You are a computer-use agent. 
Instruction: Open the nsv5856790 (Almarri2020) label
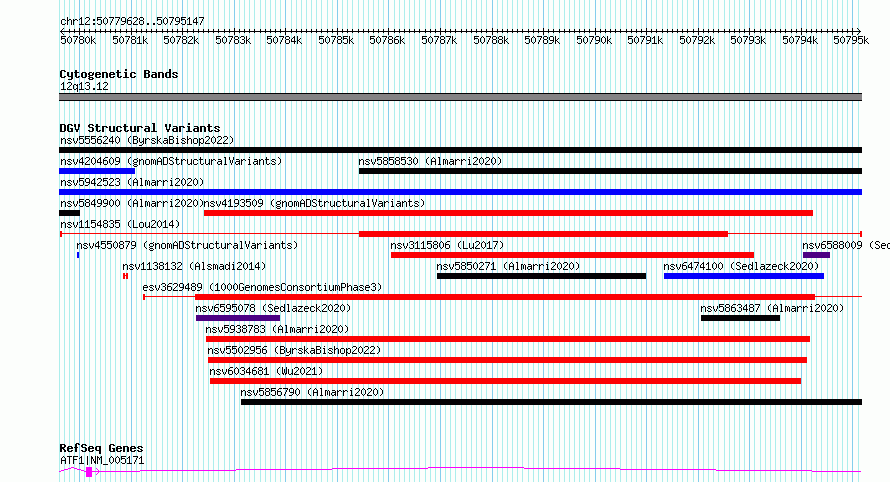(312, 392)
